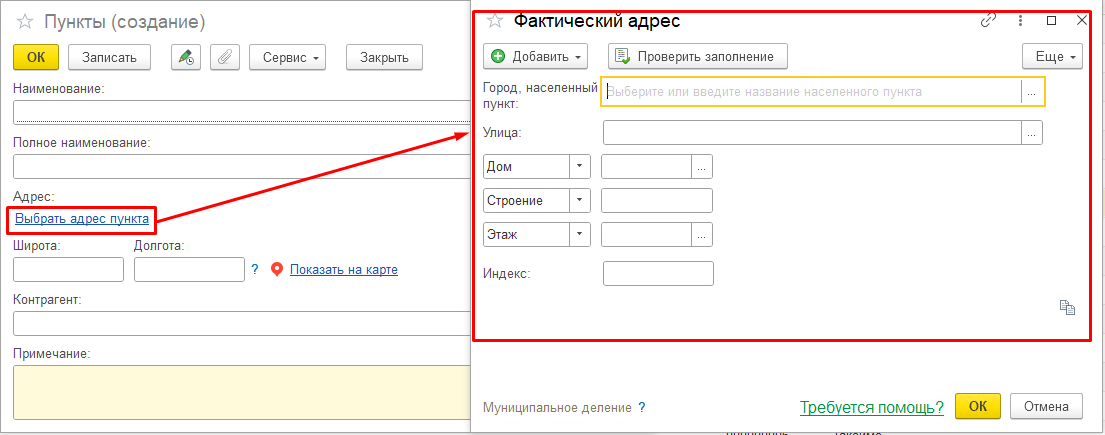Image resolution: width=1105 pixels, height=435 pixels.
Task: Expand the Дом type dropdown arrow
Action: click(x=580, y=166)
